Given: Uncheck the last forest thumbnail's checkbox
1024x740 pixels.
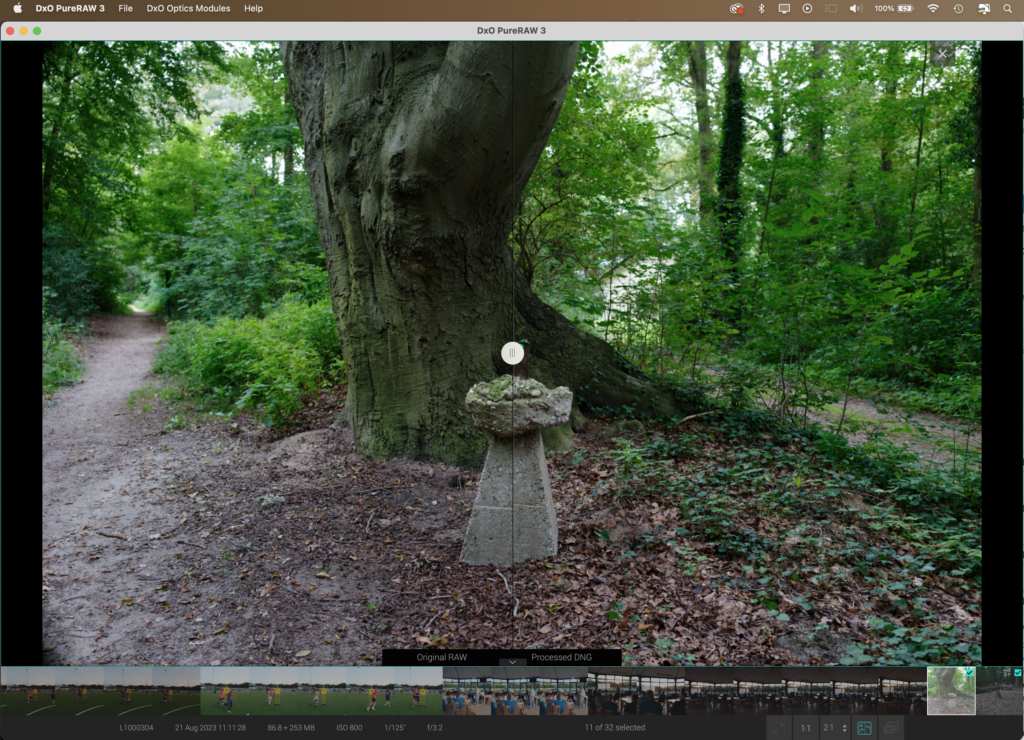Looking at the screenshot, I should pos(1018,672).
